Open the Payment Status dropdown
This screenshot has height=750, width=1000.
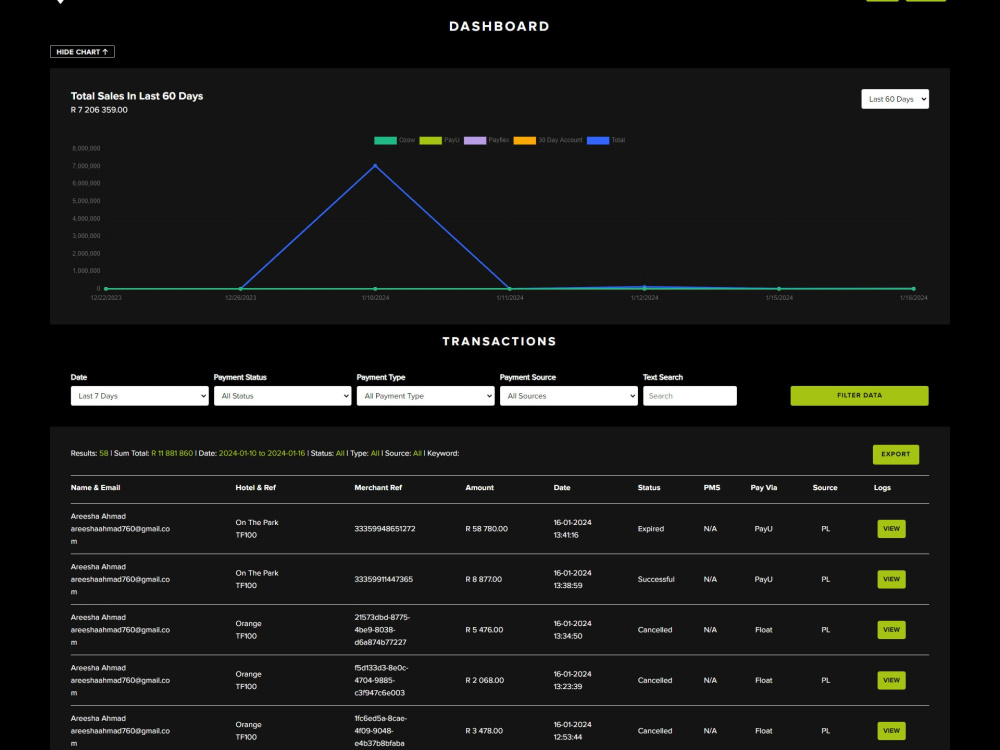pos(283,396)
